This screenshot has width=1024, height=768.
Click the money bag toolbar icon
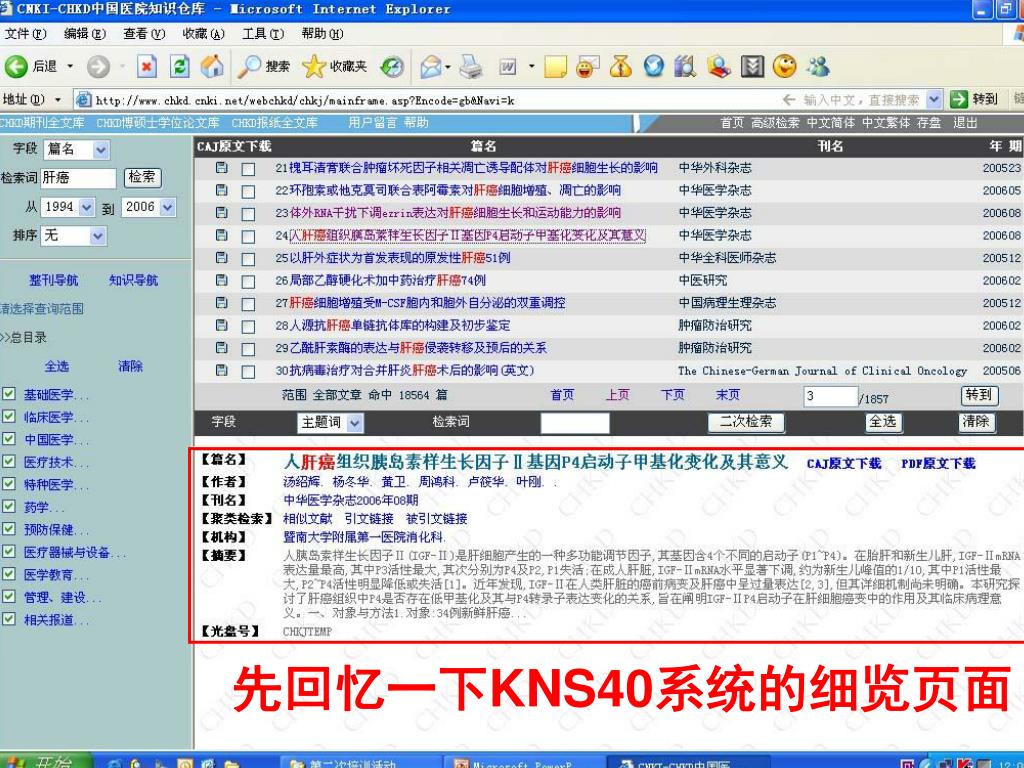point(621,66)
